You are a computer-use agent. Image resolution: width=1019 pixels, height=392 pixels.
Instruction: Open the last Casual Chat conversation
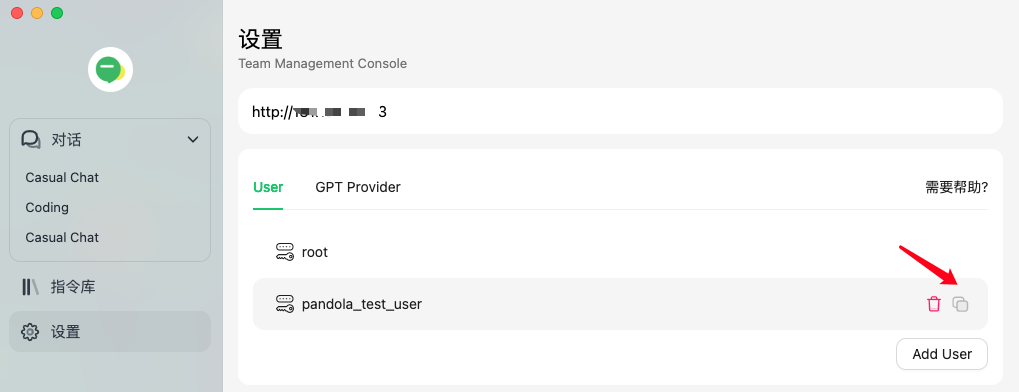tap(62, 237)
